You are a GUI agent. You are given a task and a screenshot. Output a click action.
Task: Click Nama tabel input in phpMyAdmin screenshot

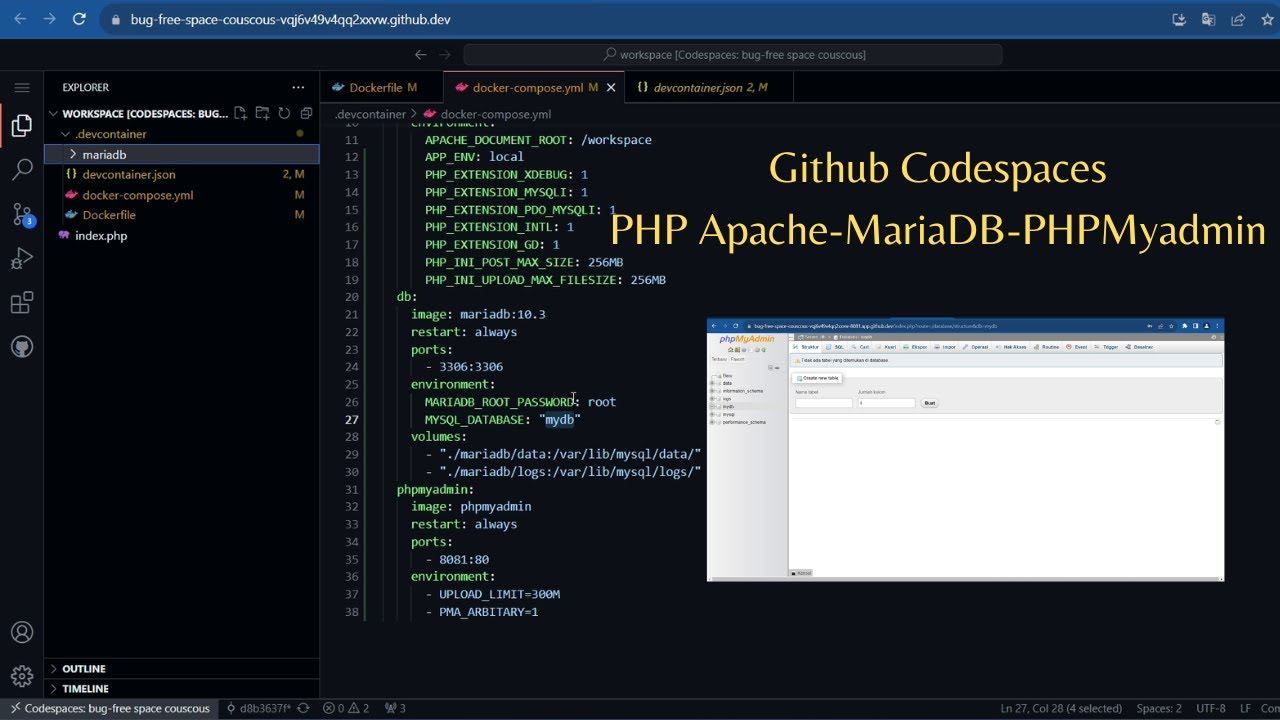pos(824,403)
